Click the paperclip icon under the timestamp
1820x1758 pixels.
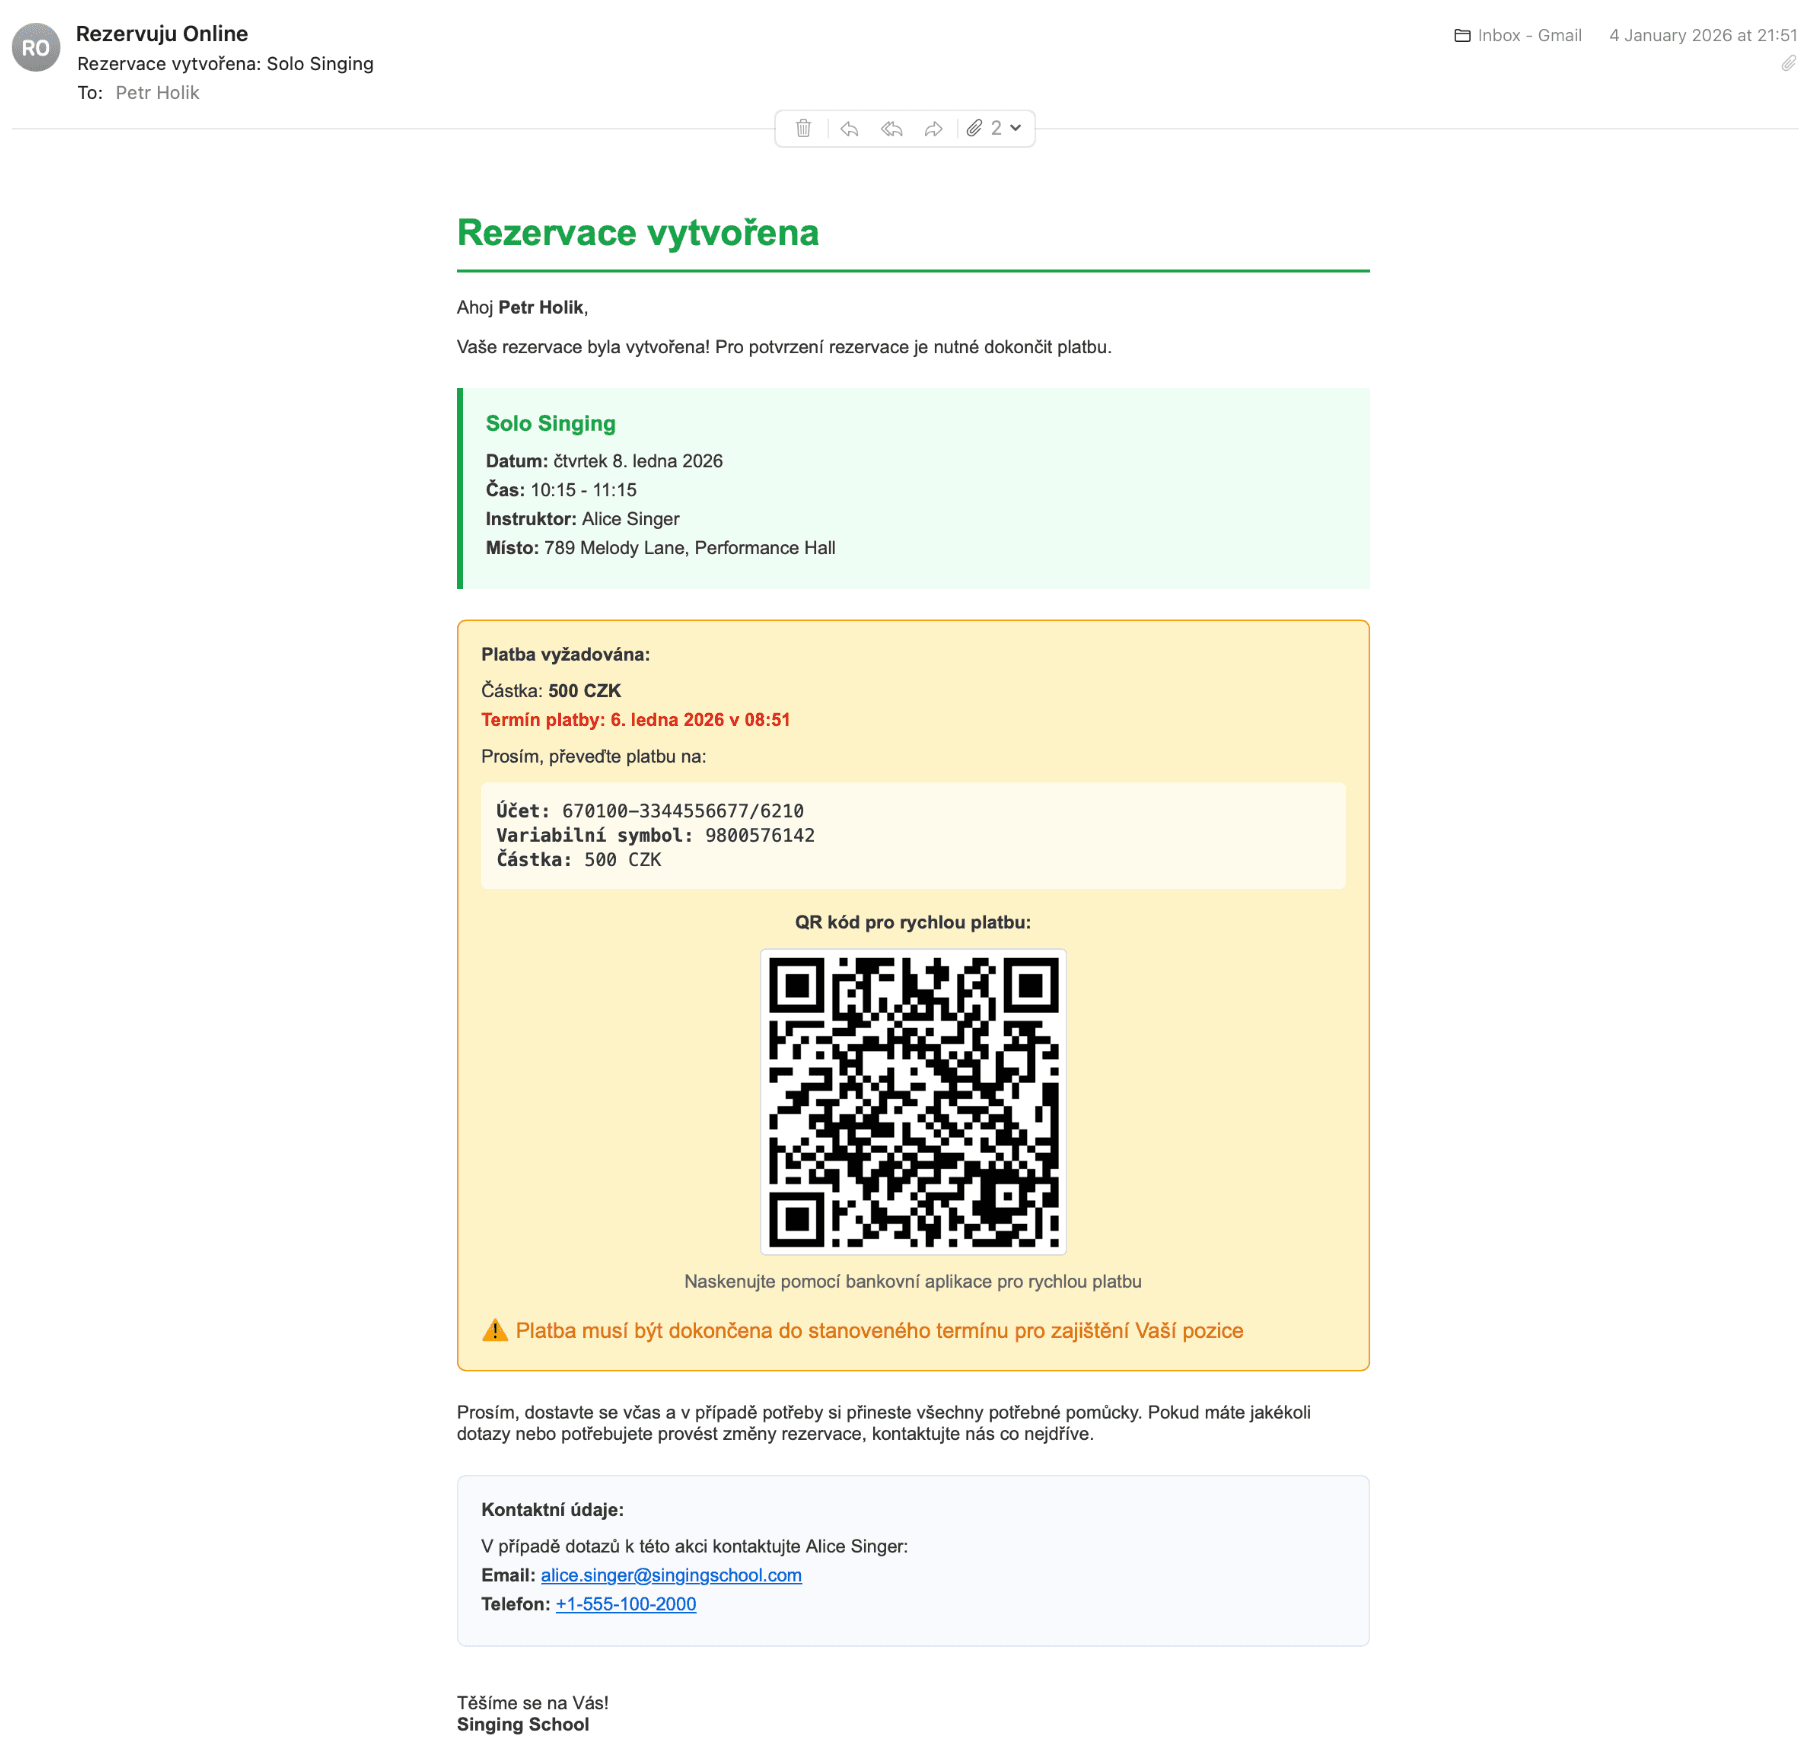1789,64
